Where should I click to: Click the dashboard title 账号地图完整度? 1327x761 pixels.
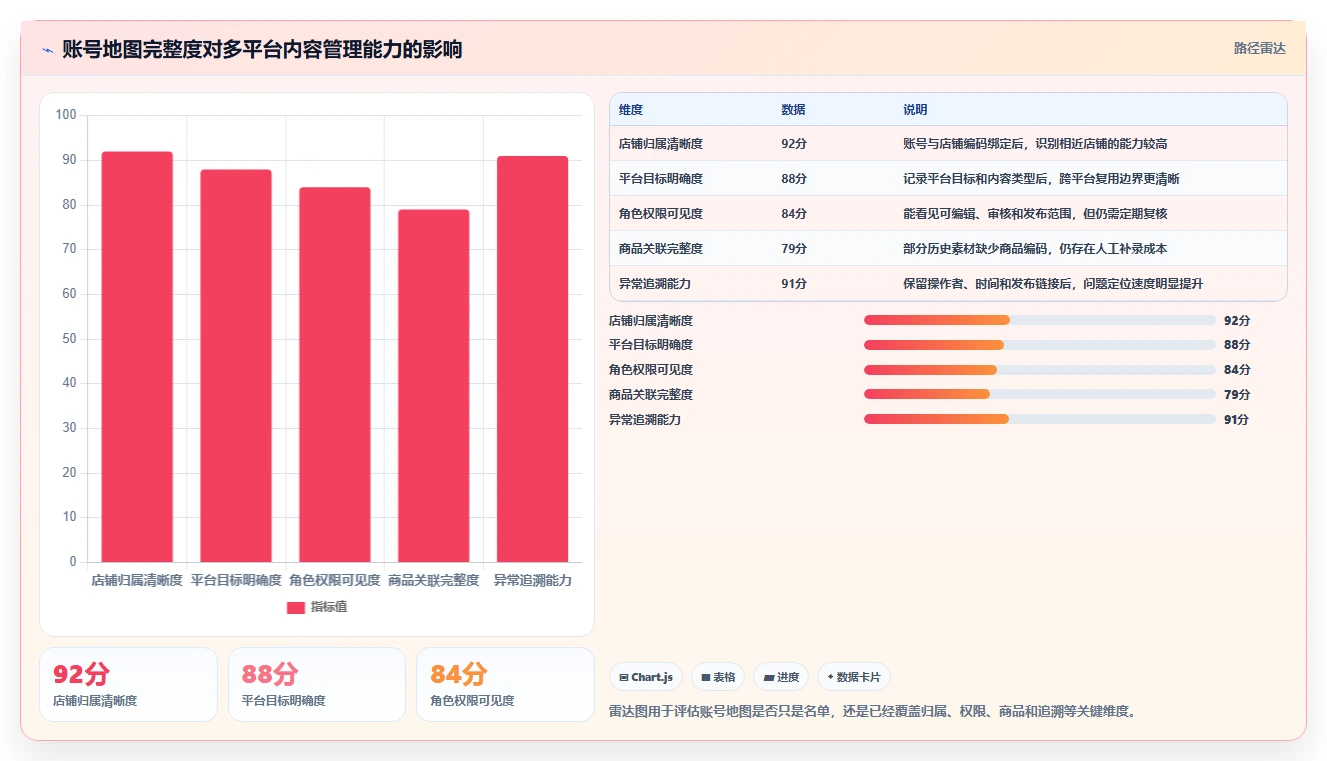click(x=262, y=49)
